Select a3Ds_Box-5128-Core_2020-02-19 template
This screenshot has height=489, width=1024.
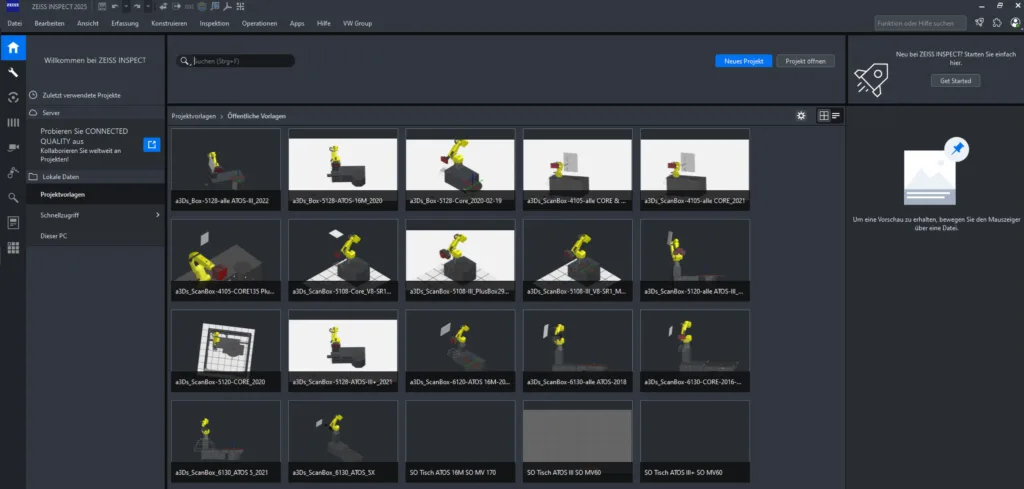tap(460, 169)
